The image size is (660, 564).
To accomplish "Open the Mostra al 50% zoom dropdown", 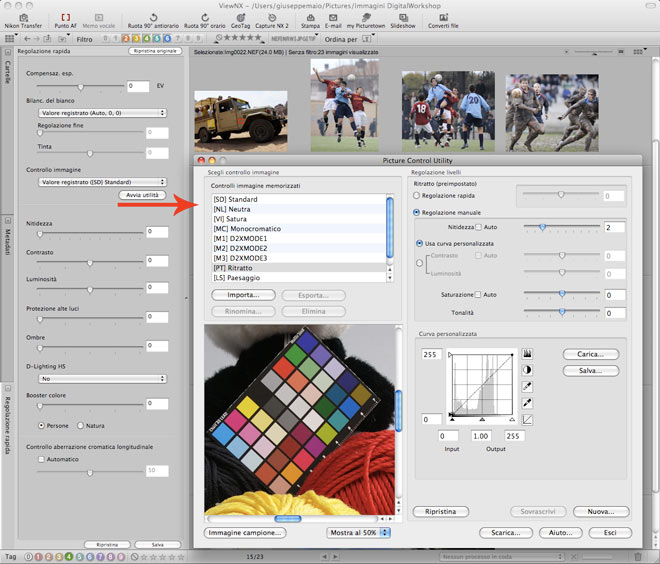I will tap(359, 533).
